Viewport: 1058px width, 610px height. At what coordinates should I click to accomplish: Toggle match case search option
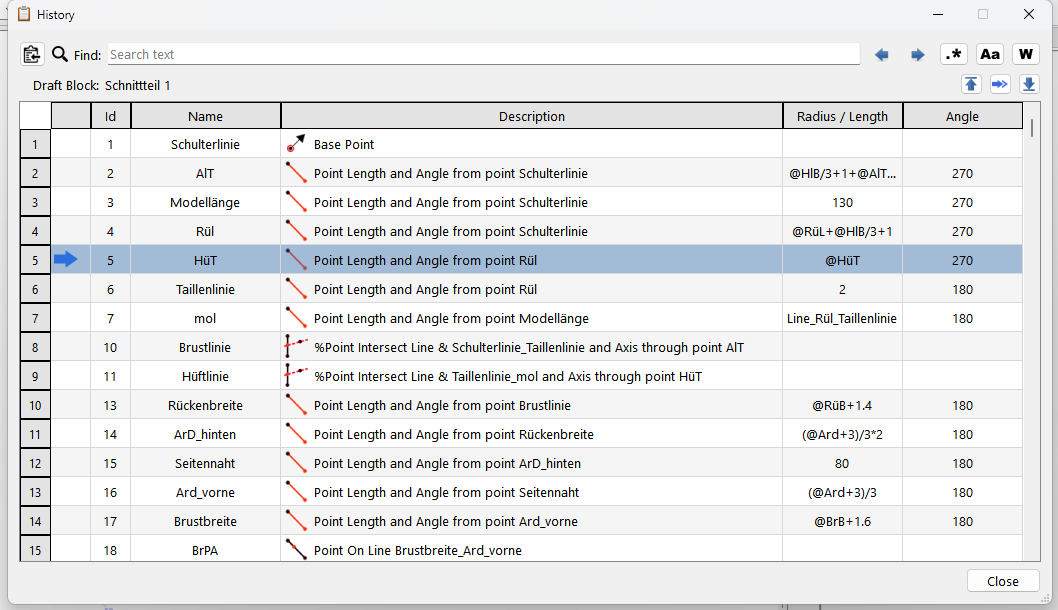[x=989, y=55]
